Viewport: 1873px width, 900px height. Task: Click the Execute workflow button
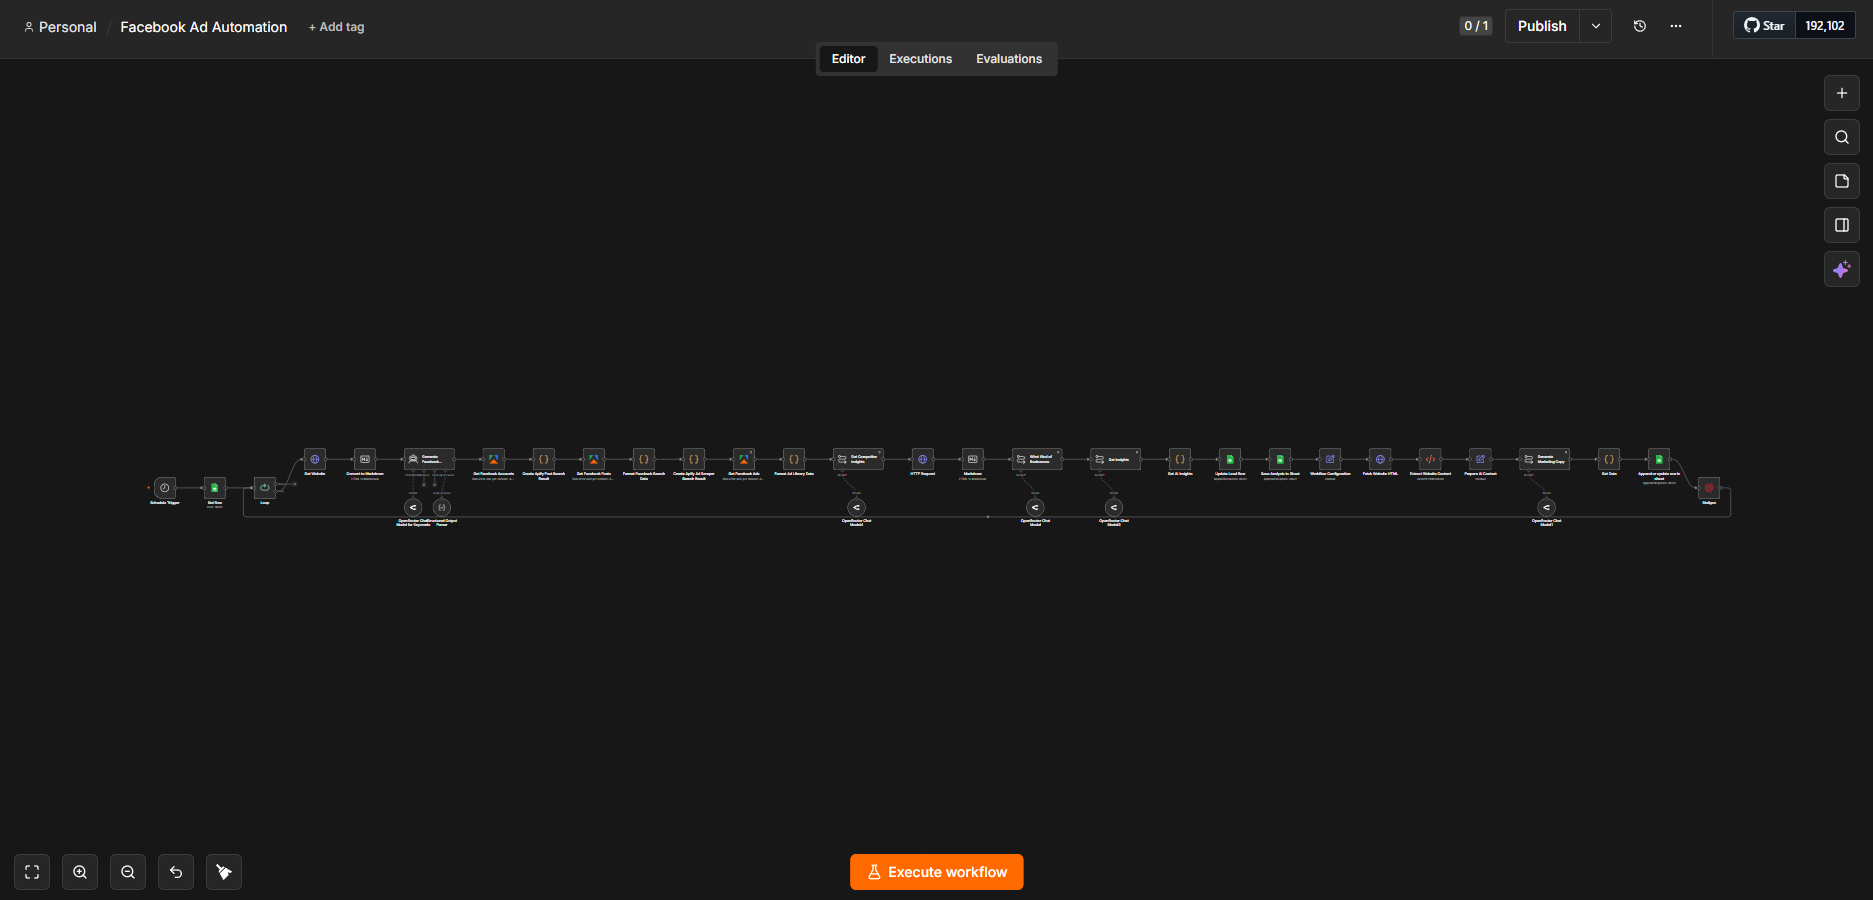(937, 872)
